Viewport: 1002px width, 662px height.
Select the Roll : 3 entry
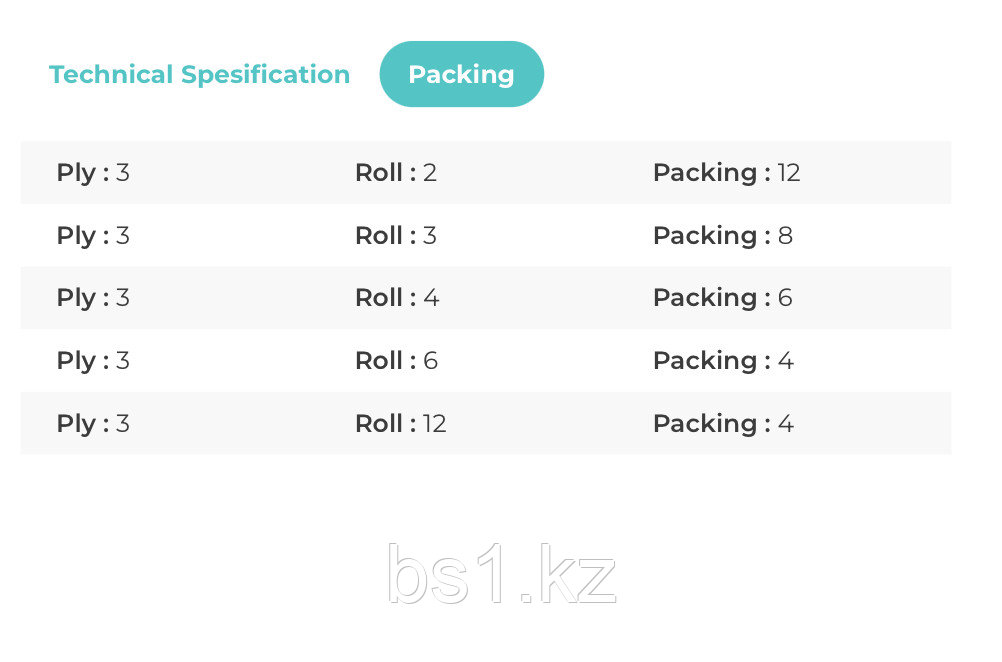[396, 235]
